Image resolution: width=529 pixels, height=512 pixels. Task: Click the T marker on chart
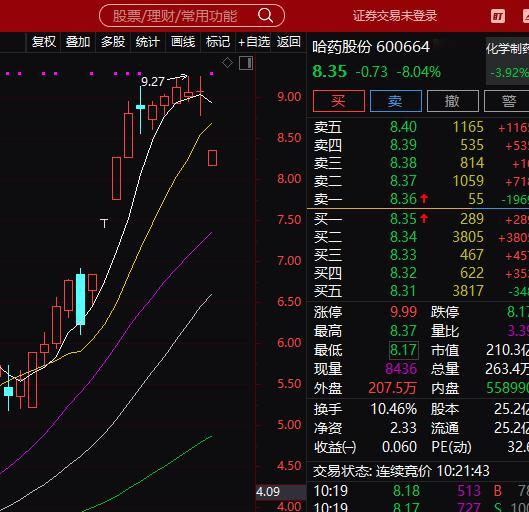(x=104, y=223)
